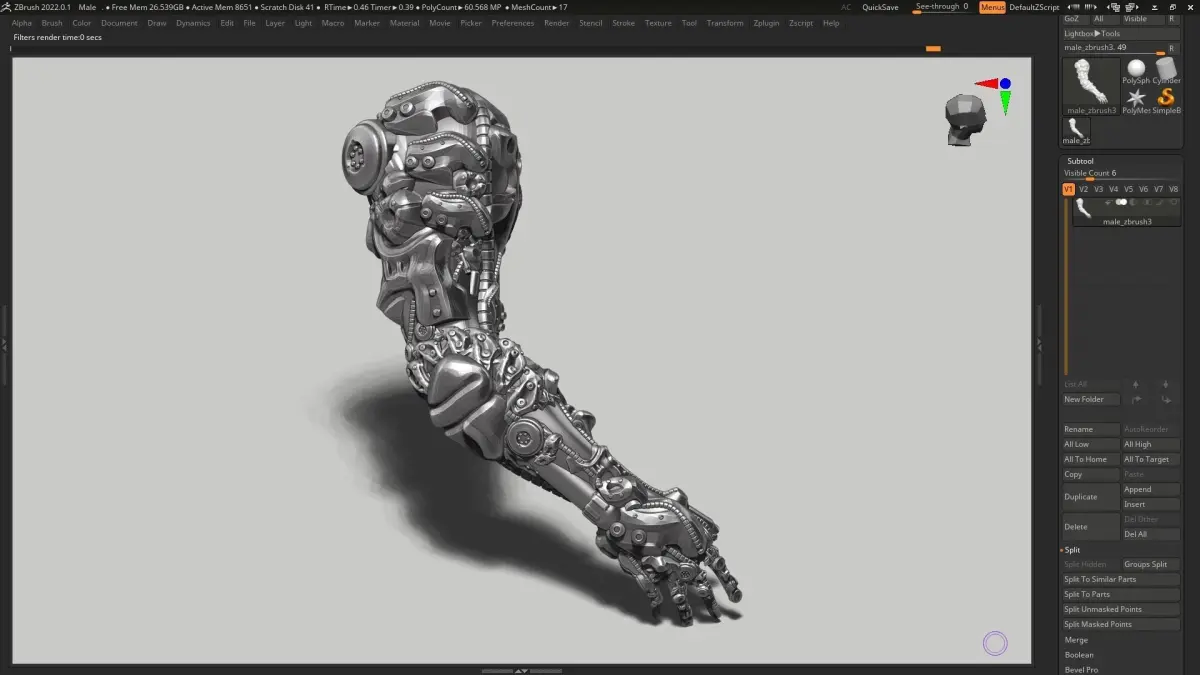Open the Brush menu
Screen dimensions: 1200x675
pyautogui.click(x=52, y=23)
